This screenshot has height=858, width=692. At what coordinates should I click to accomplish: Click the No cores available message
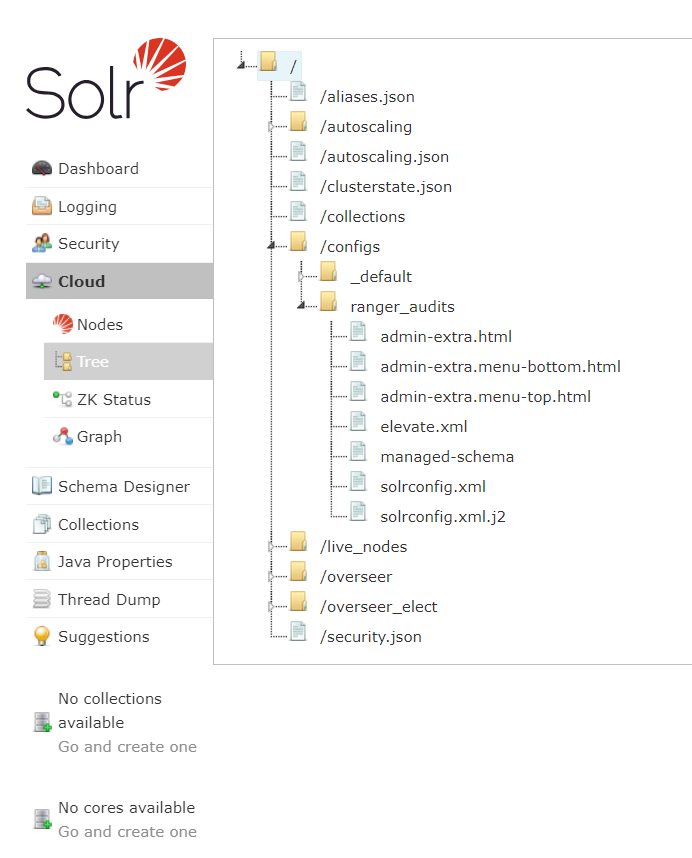point(126,807)
